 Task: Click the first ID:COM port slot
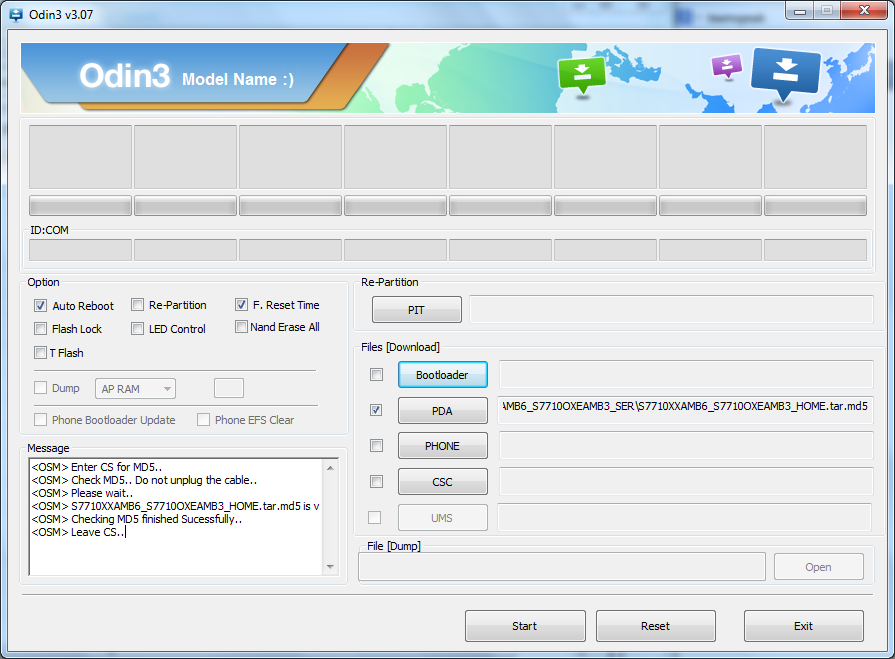tap(80, 250)
